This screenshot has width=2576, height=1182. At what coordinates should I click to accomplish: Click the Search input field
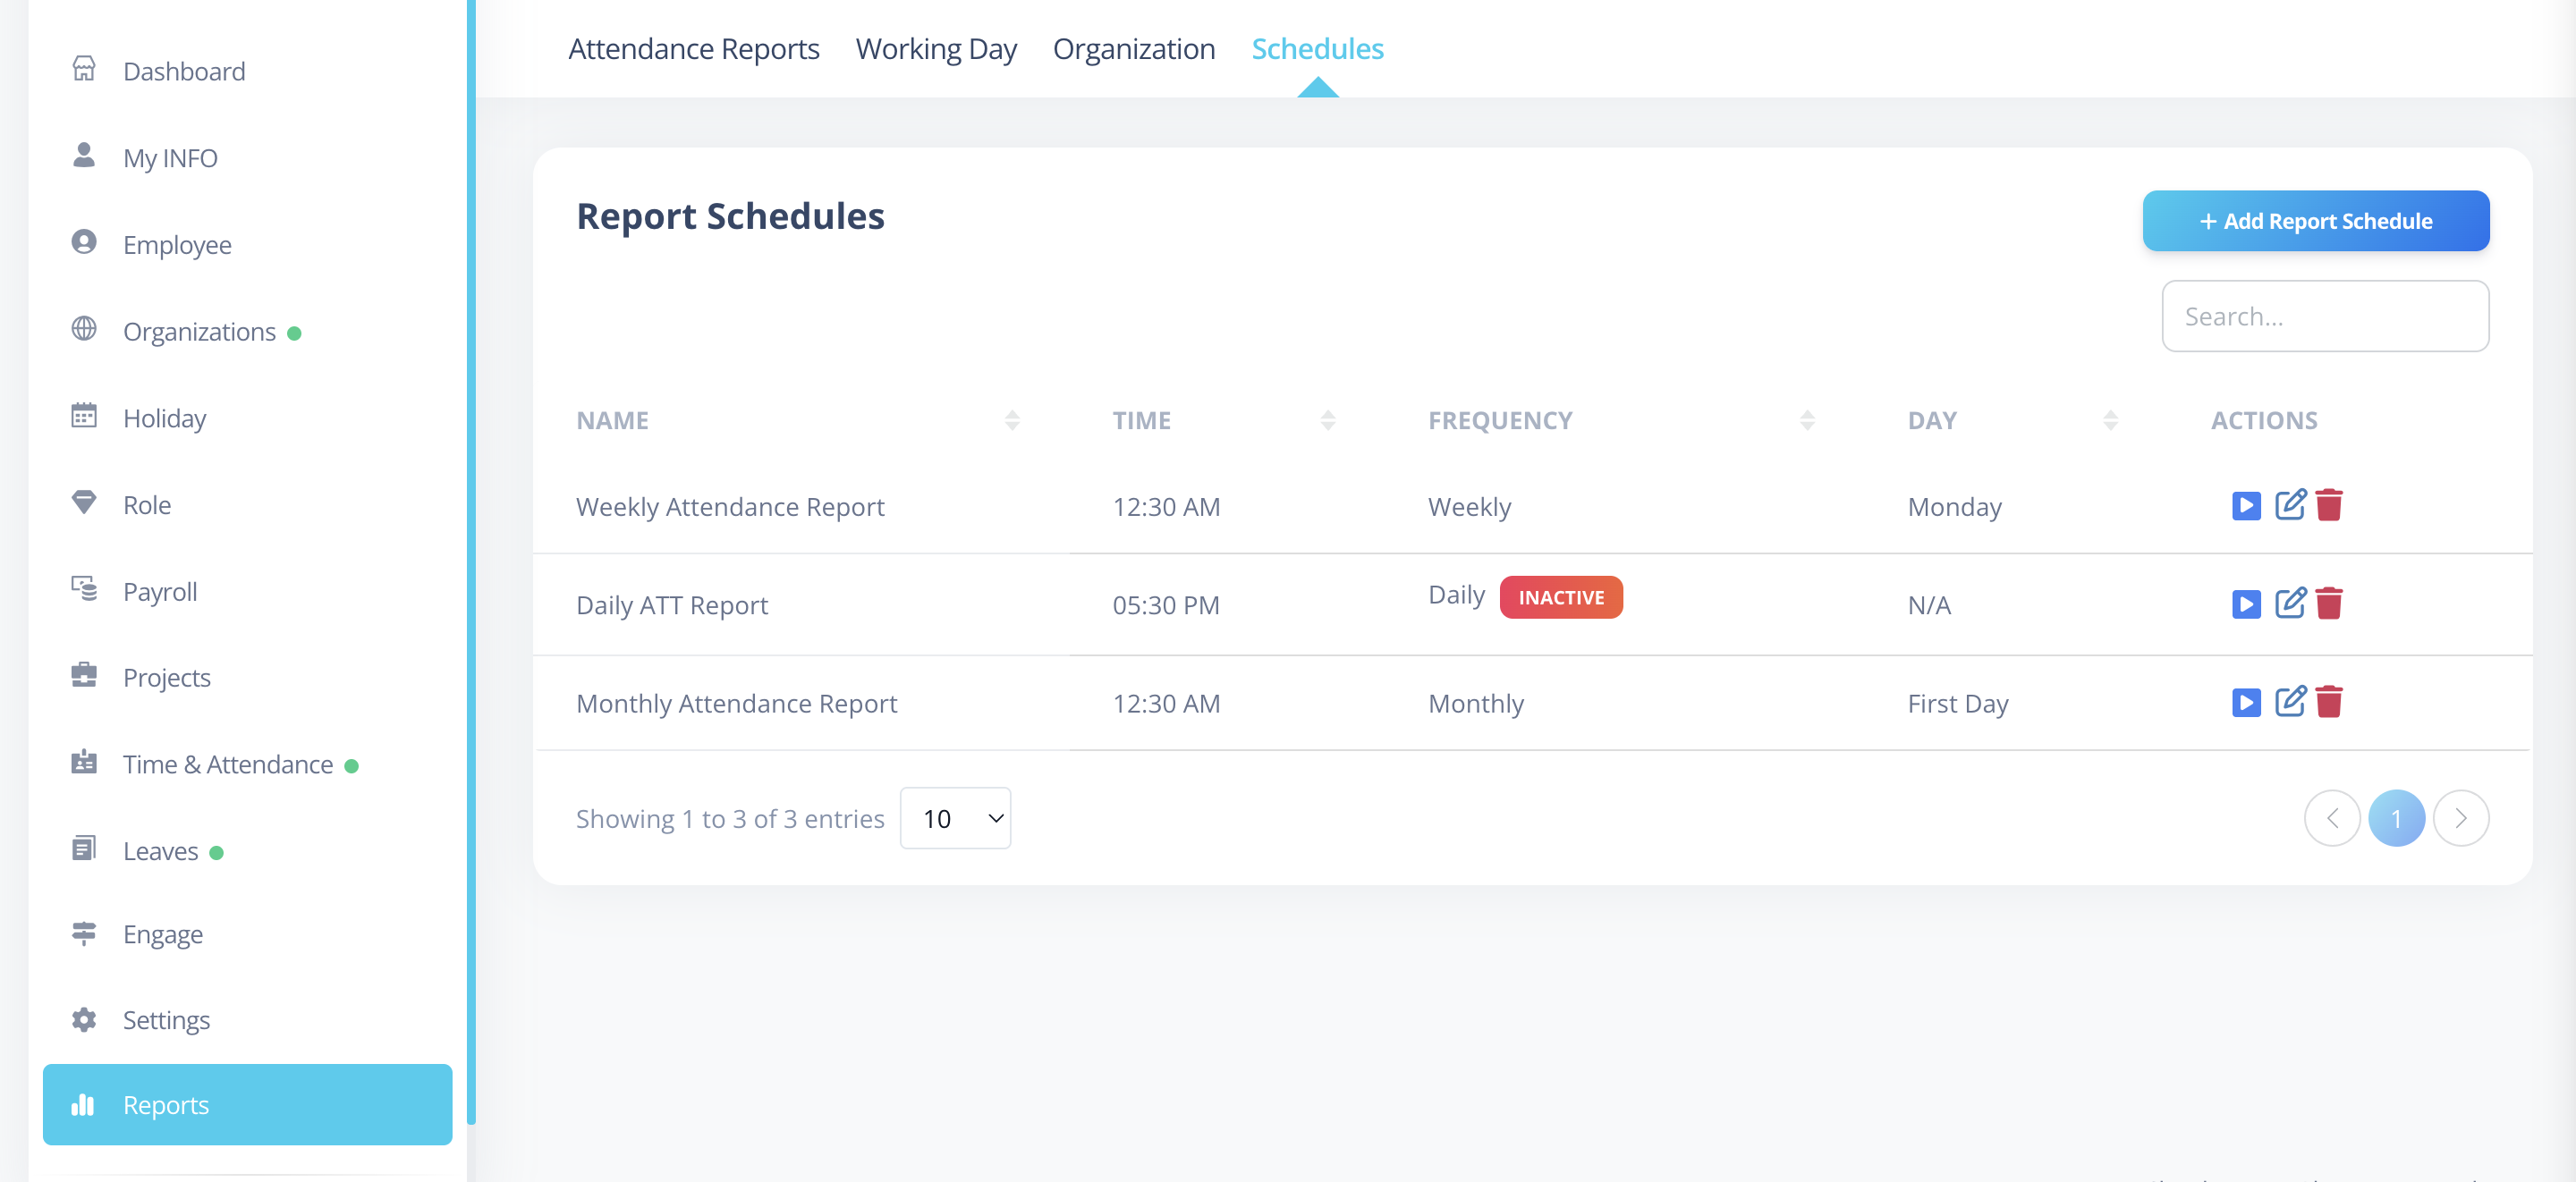[2325, 316]
